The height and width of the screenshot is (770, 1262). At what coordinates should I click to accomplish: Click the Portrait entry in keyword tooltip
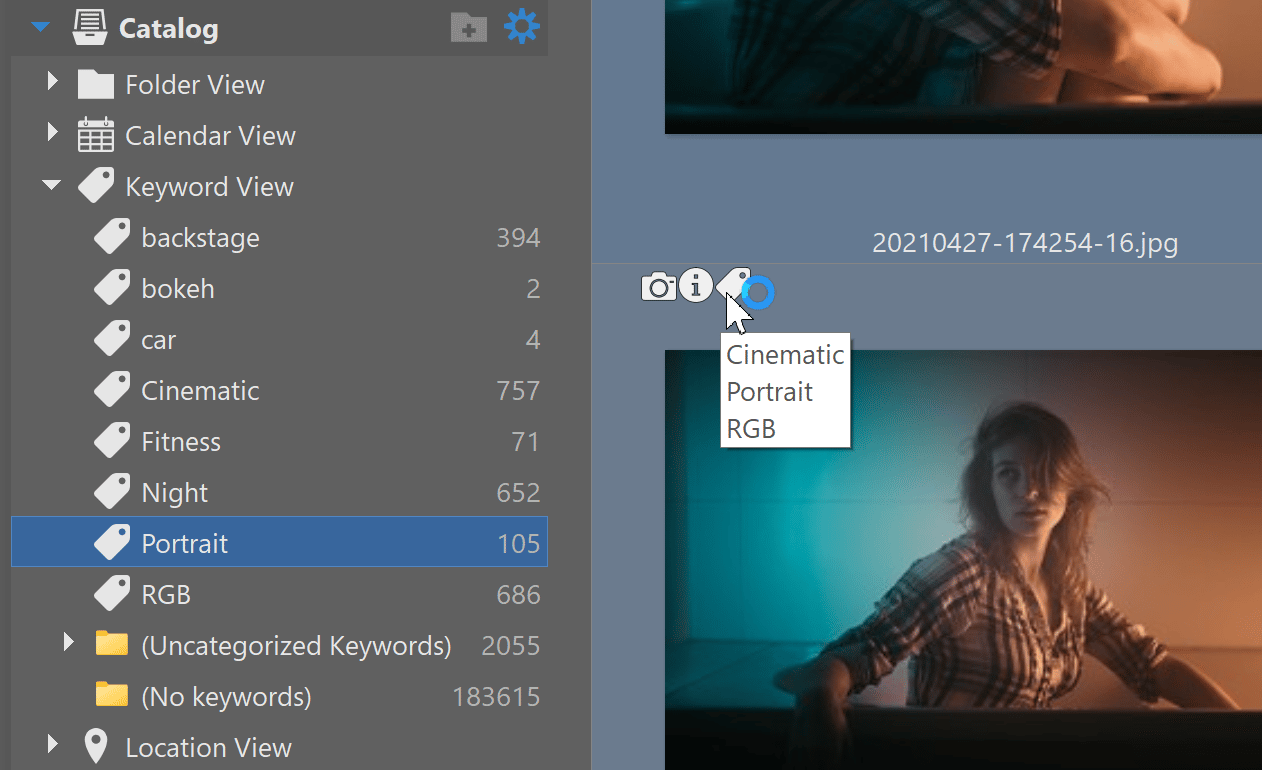point(769,392)
